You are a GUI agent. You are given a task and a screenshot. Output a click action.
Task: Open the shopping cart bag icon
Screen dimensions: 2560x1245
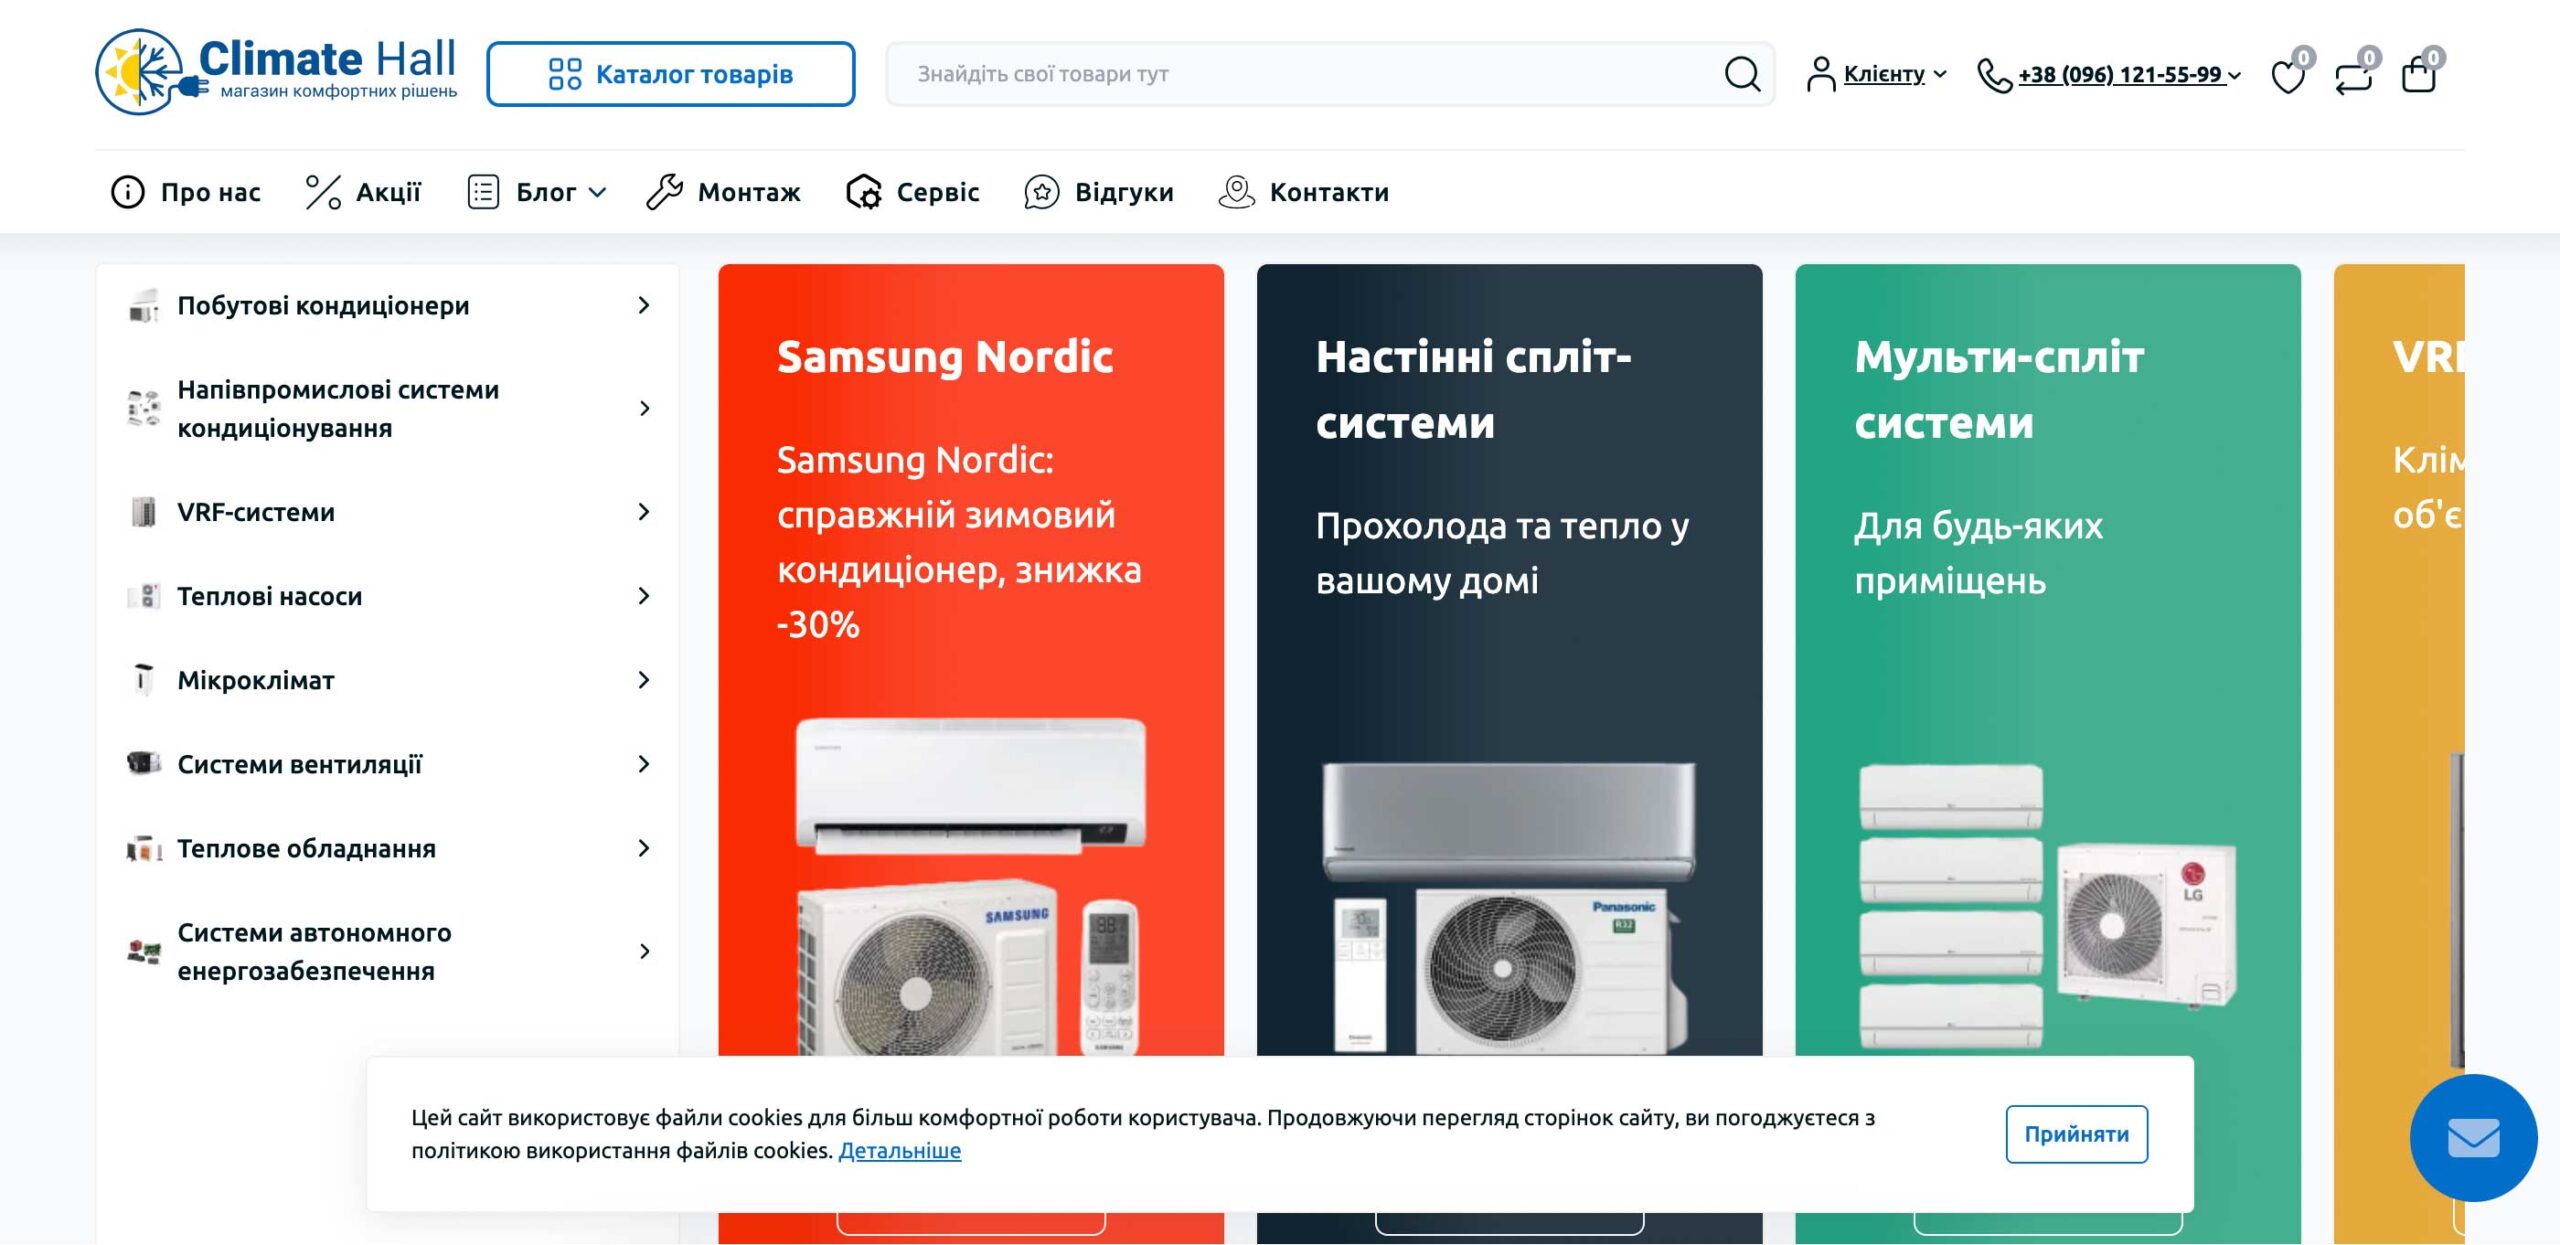pyautogui.click(x=2418, y=76)
